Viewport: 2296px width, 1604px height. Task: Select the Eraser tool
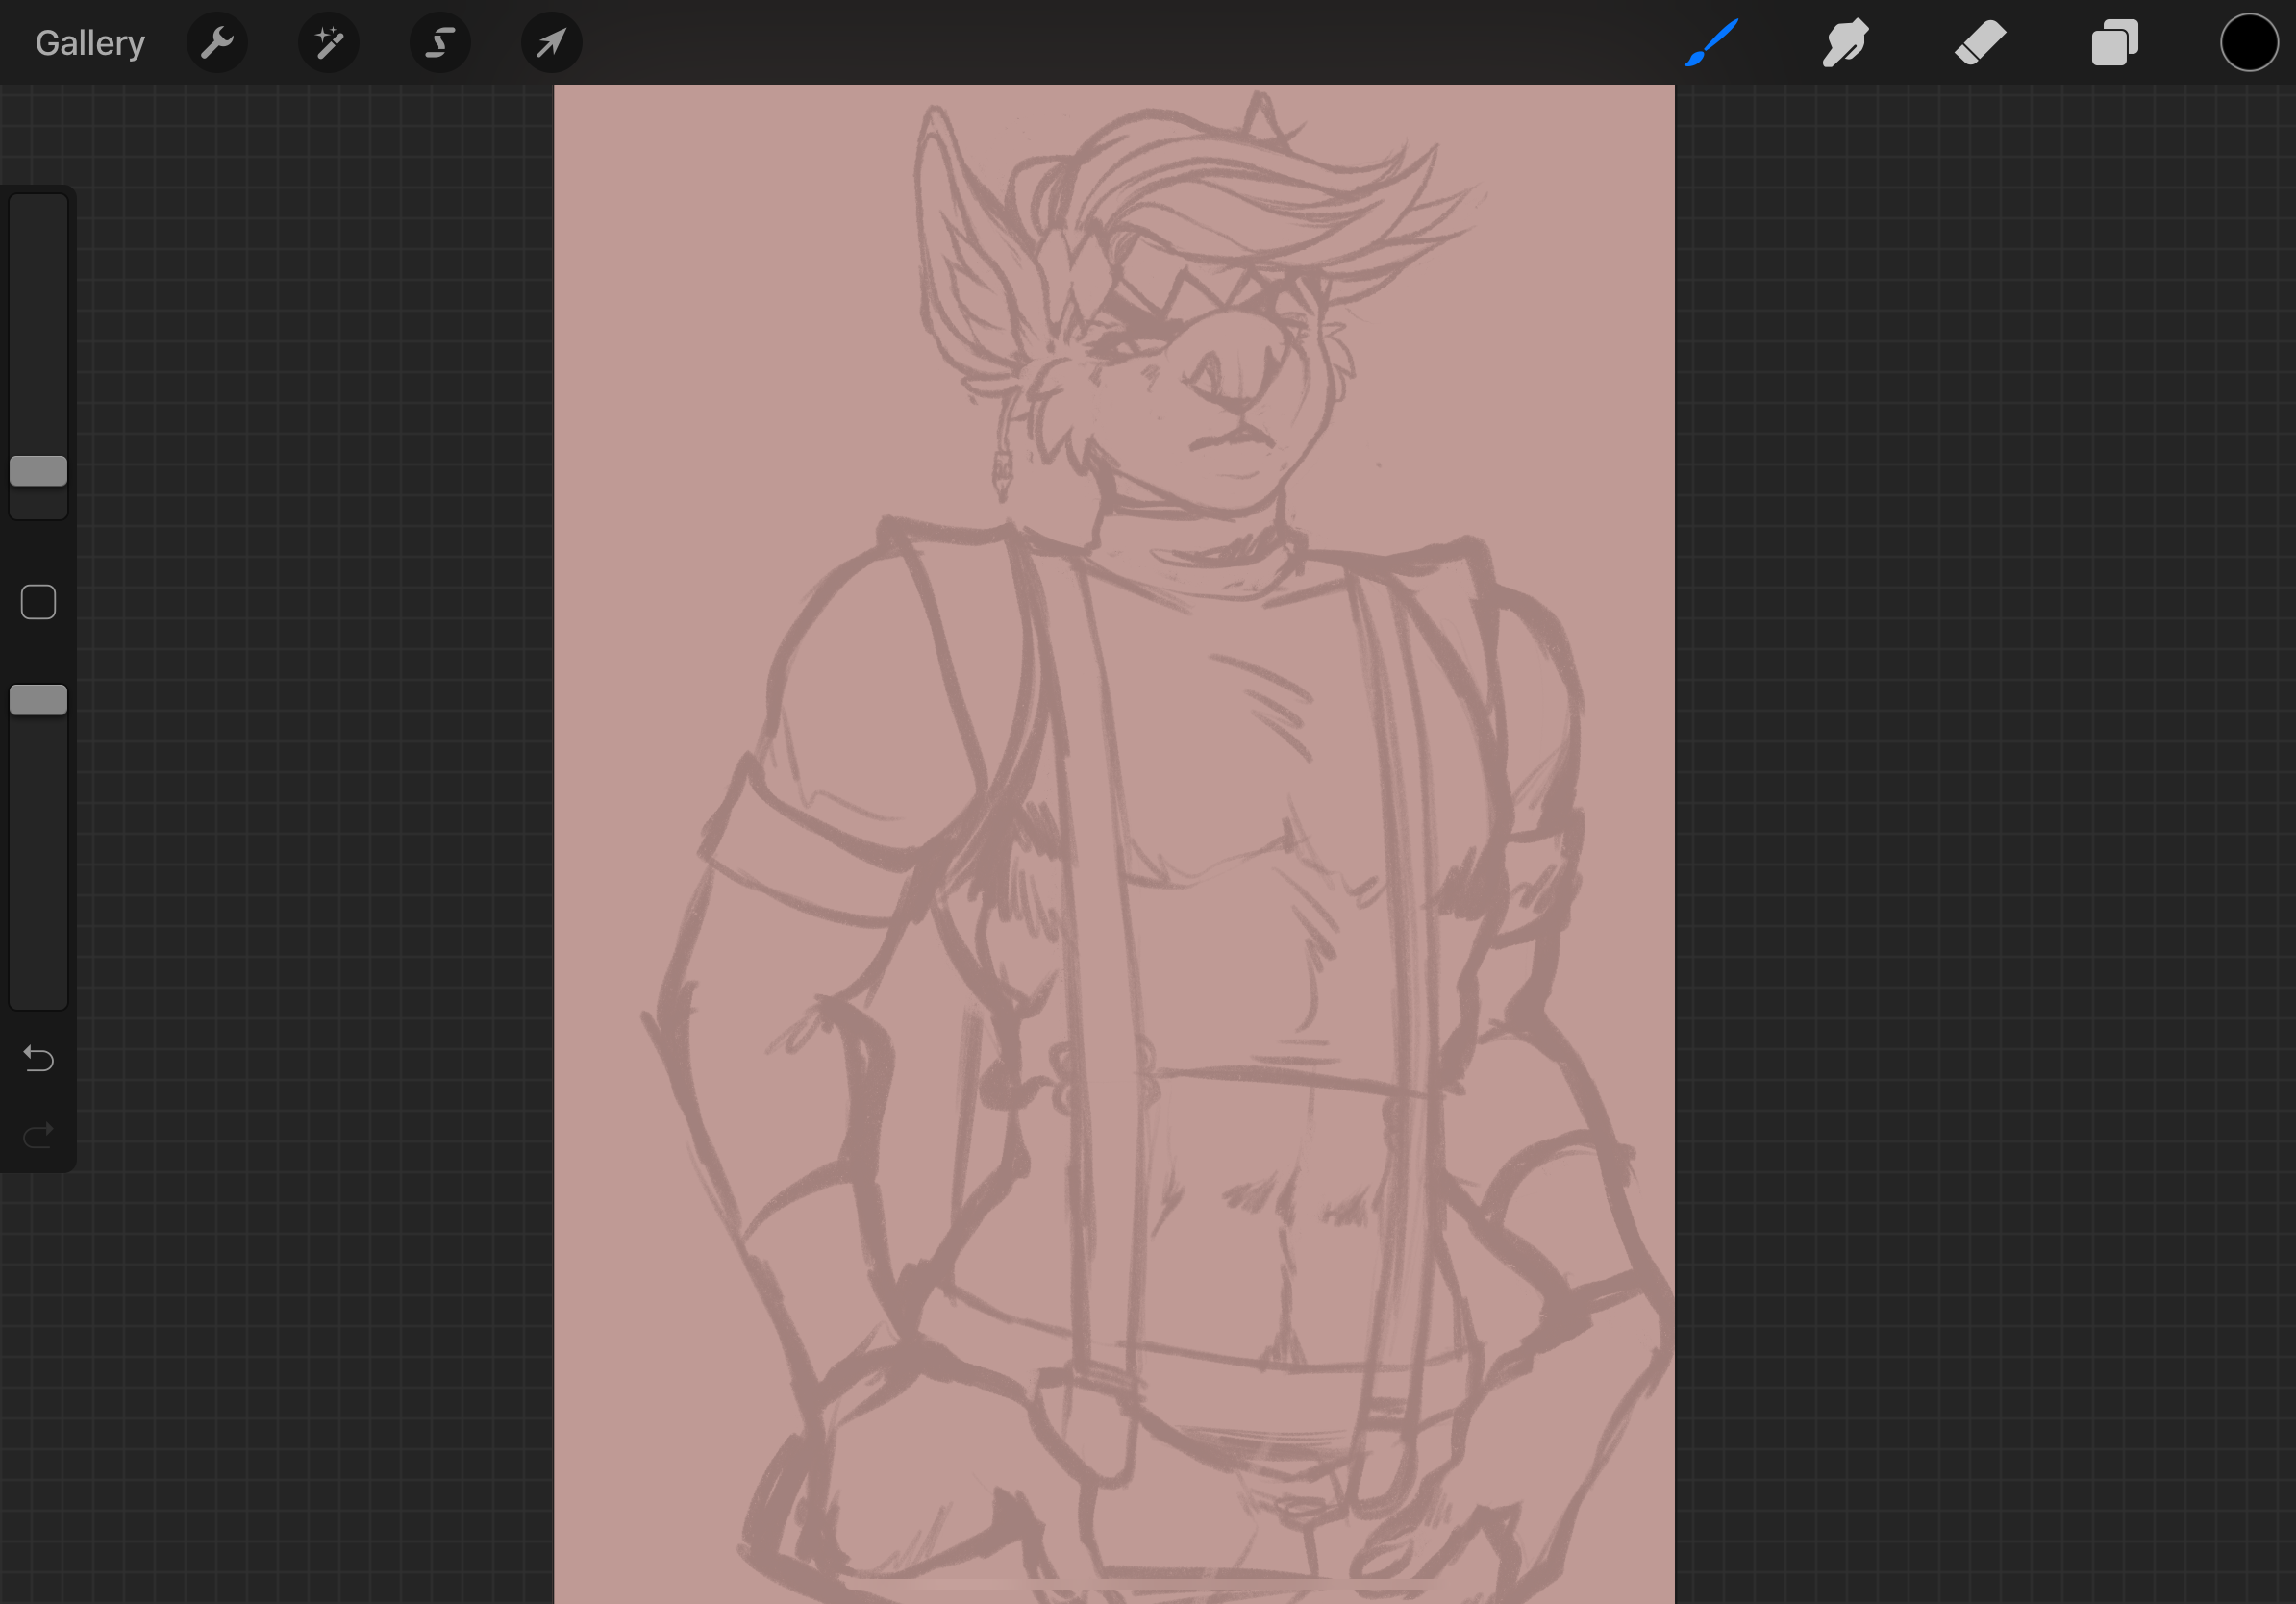1980,43
